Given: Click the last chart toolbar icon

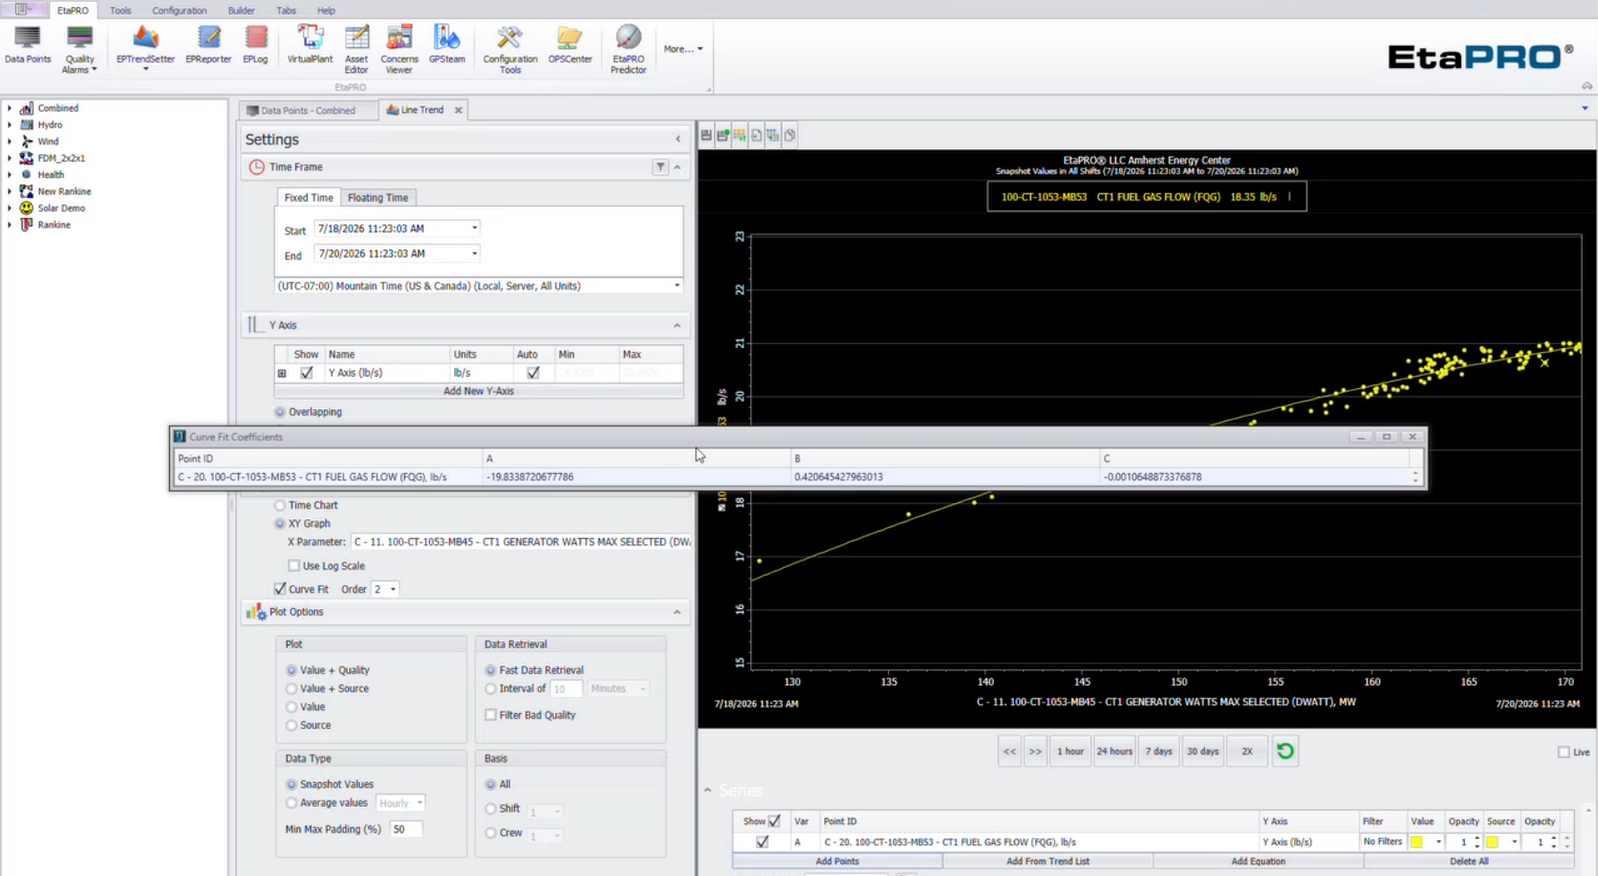Looking at the screenshot, I should coord(790,135).
